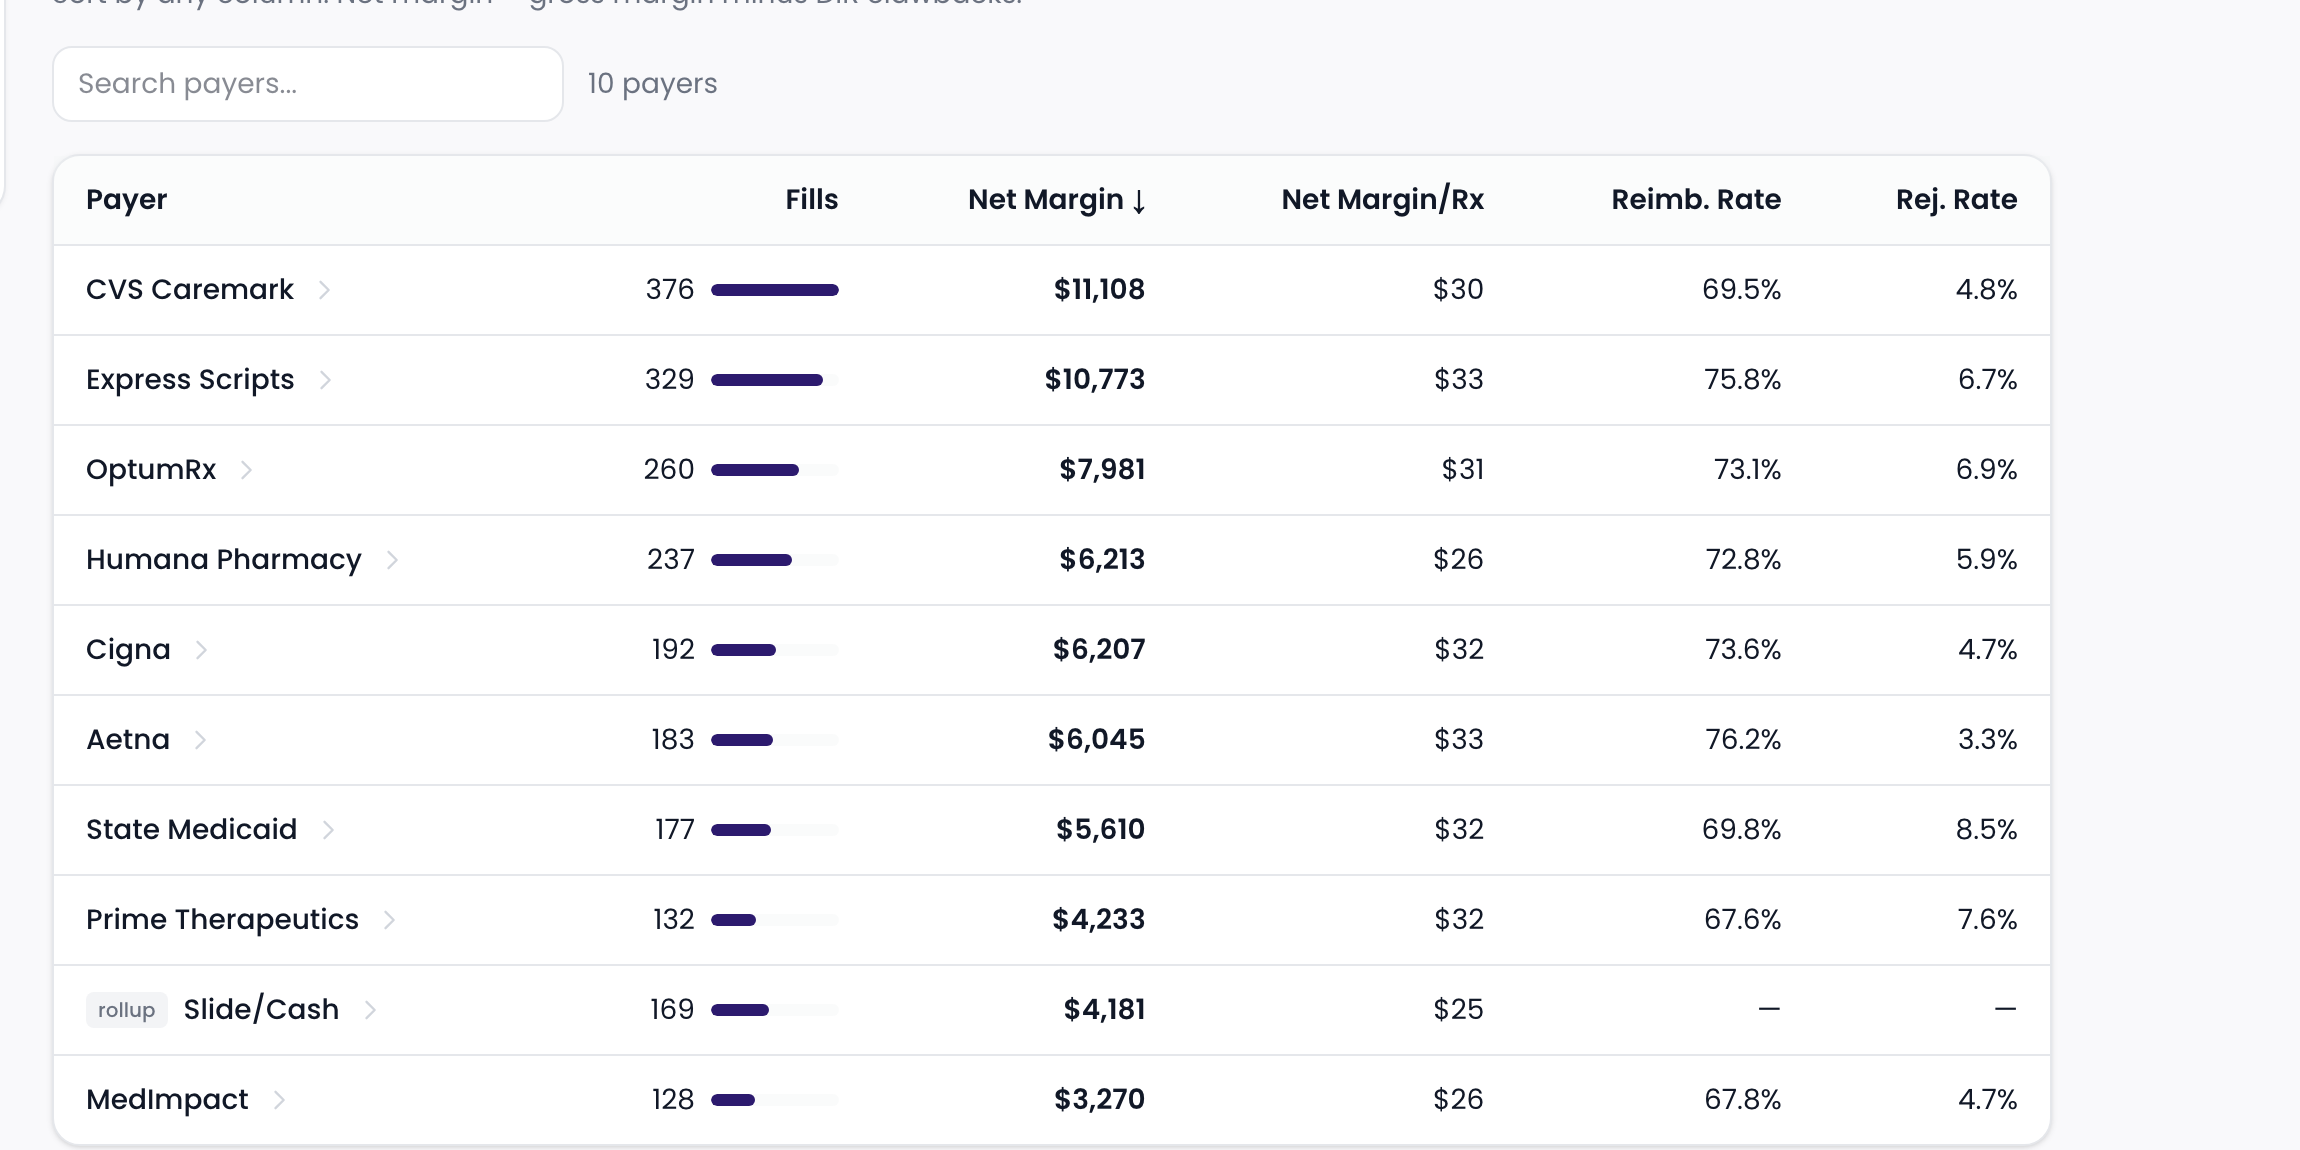Select Prime Therapeutics net margin $4,233
Image resolution: width=2300 pixels, height=1150 pixels.
(x=1099, y=920)
